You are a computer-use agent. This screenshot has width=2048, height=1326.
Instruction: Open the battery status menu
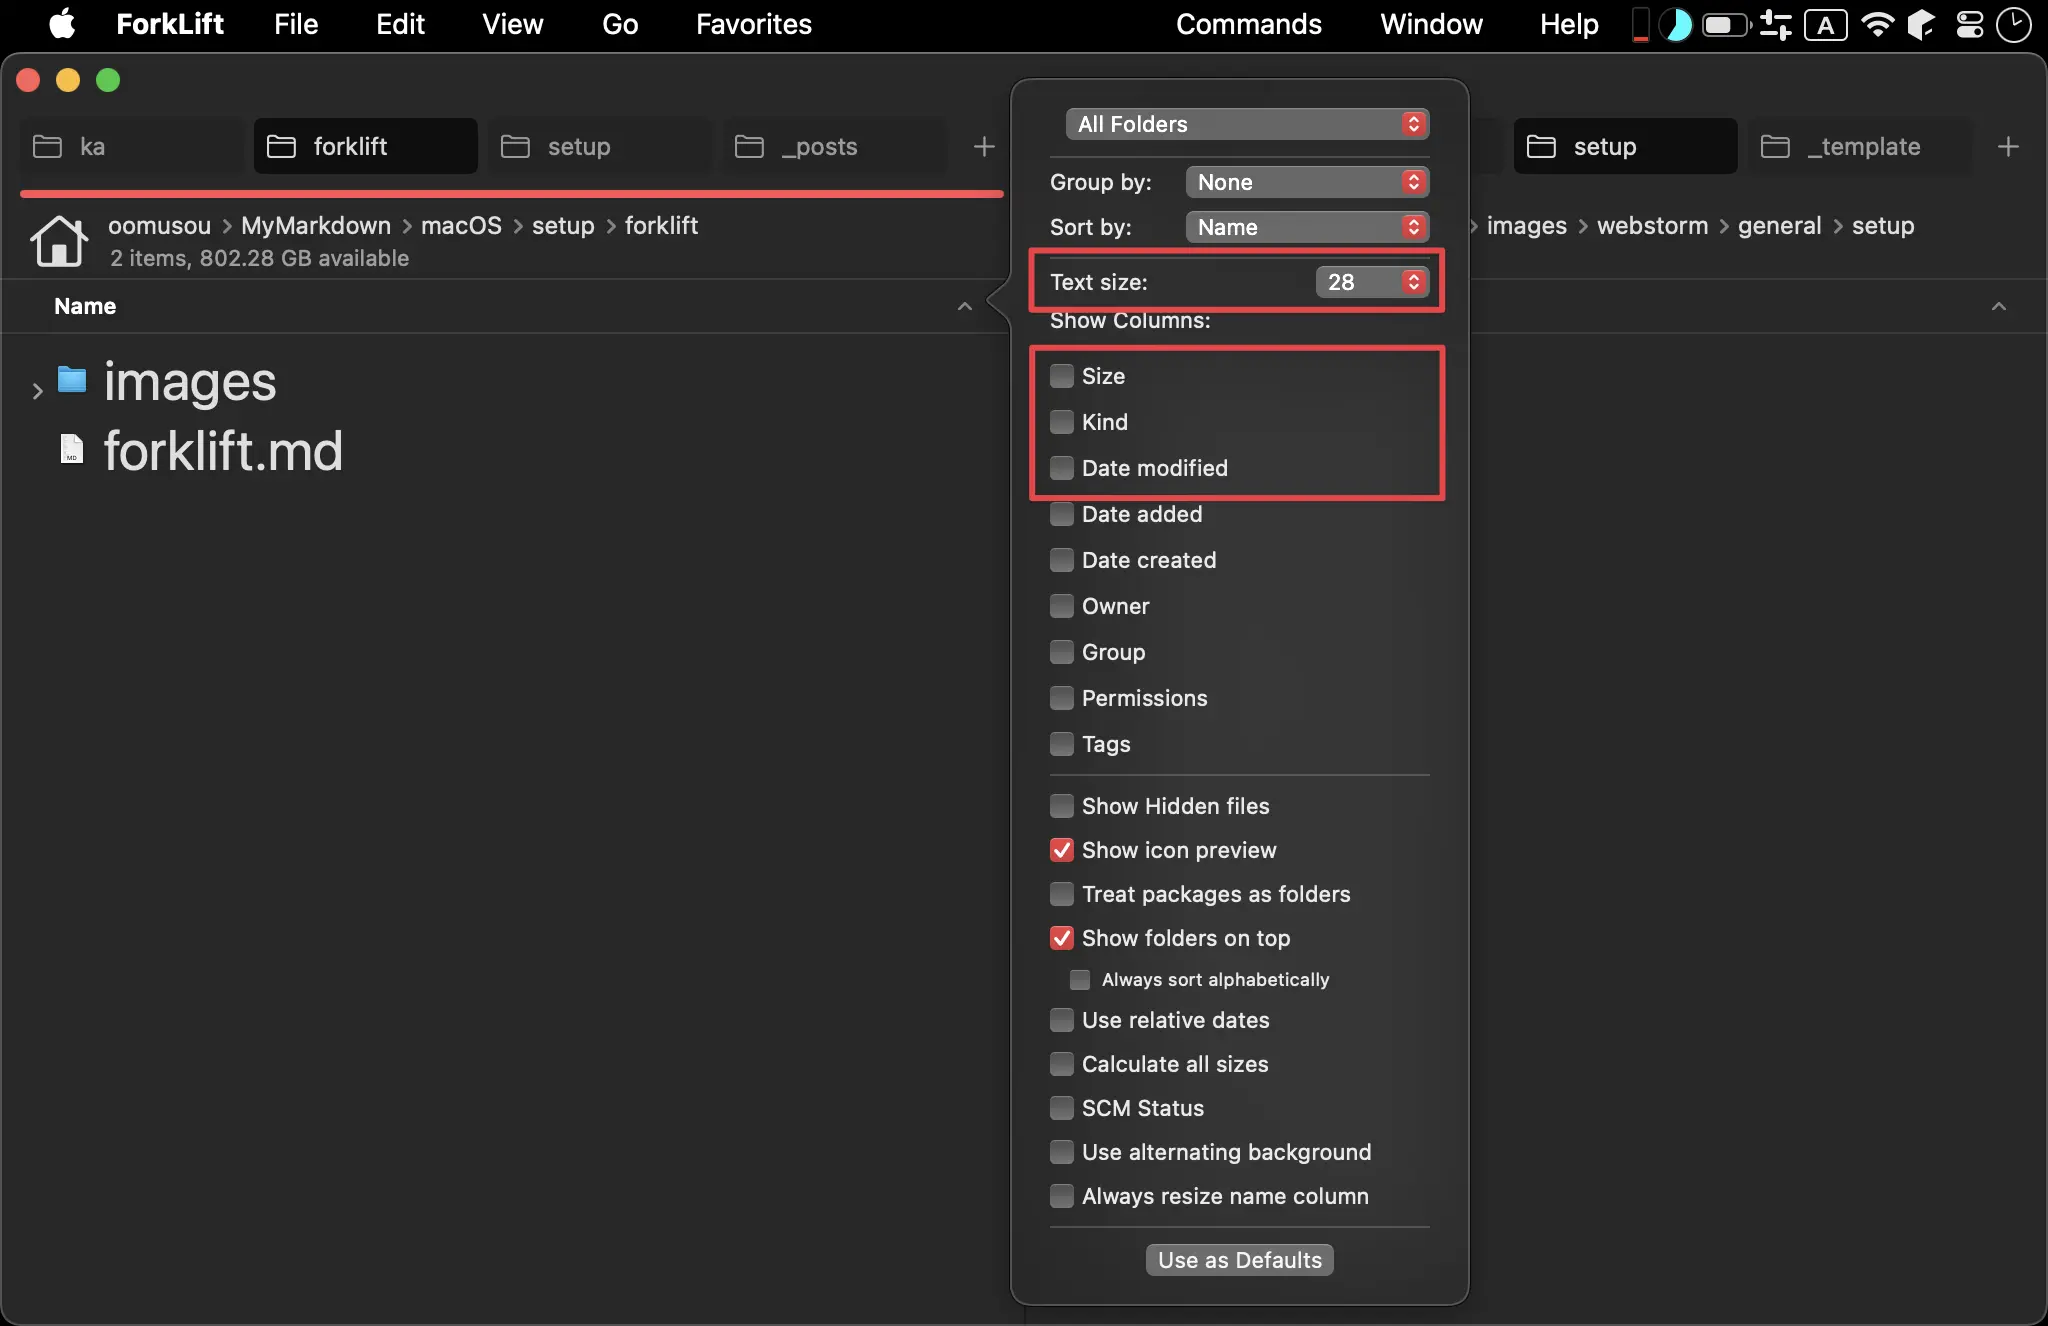point(1727,24)
